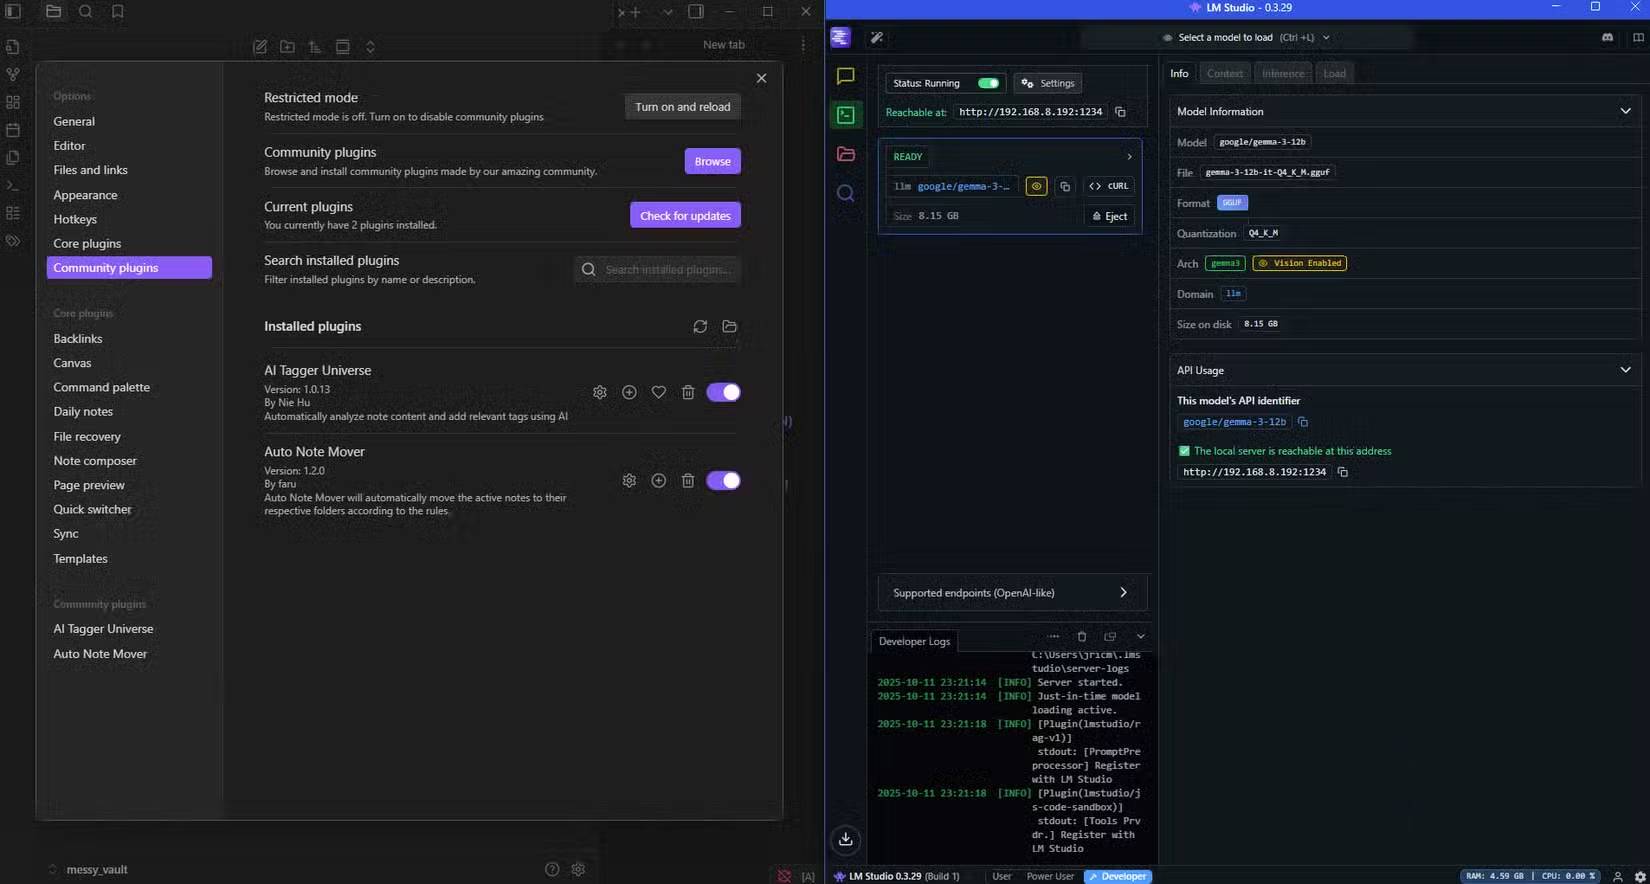Copy the loaded model identifier in READY card

point(1065,186)
